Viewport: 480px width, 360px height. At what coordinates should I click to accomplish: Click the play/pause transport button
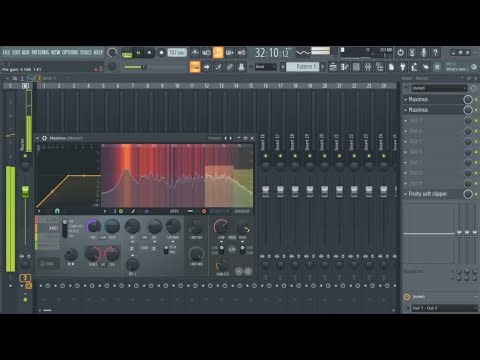(x=138, y=53)
